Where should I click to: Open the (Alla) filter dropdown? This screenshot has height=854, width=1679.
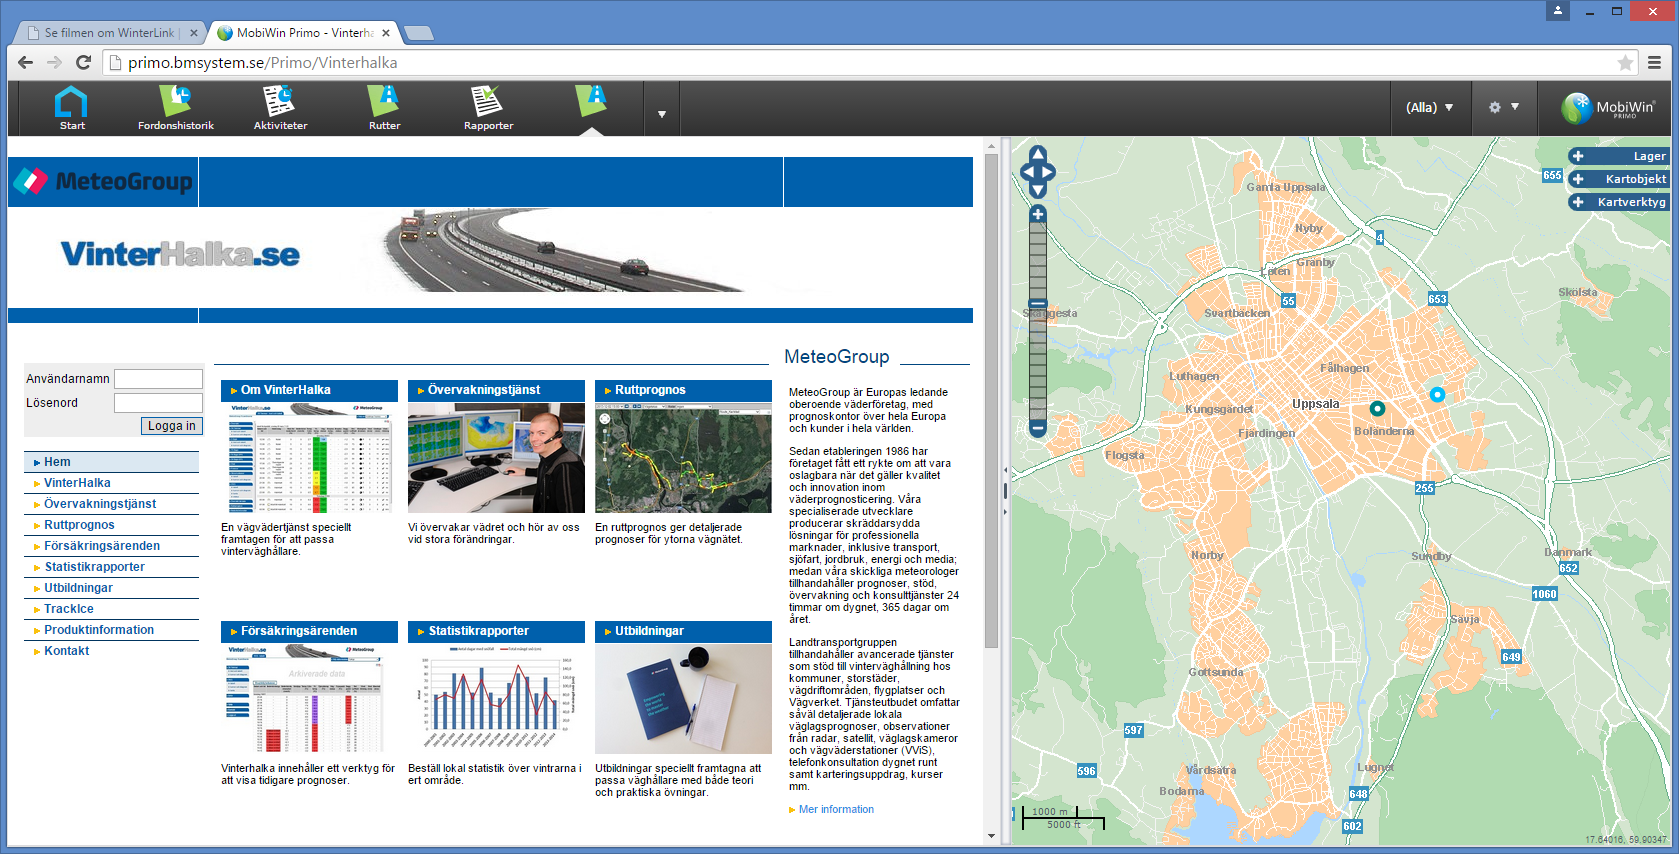[x=1430, y=107]
